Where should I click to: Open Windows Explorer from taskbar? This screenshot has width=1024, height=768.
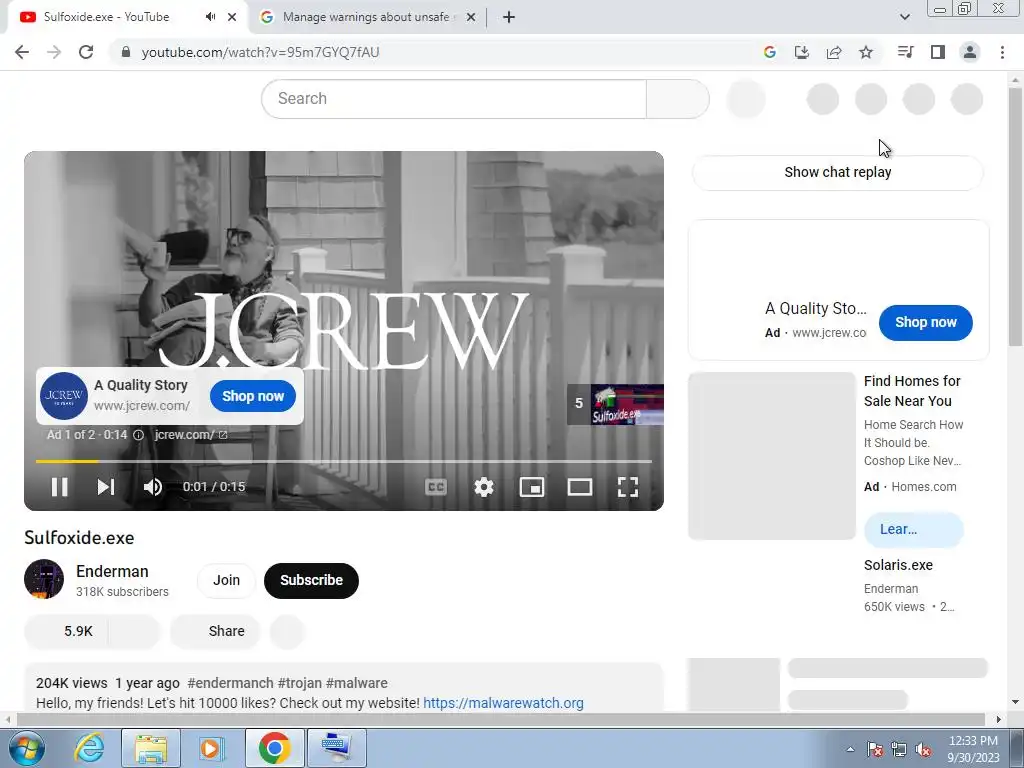(x=151, y=748)
